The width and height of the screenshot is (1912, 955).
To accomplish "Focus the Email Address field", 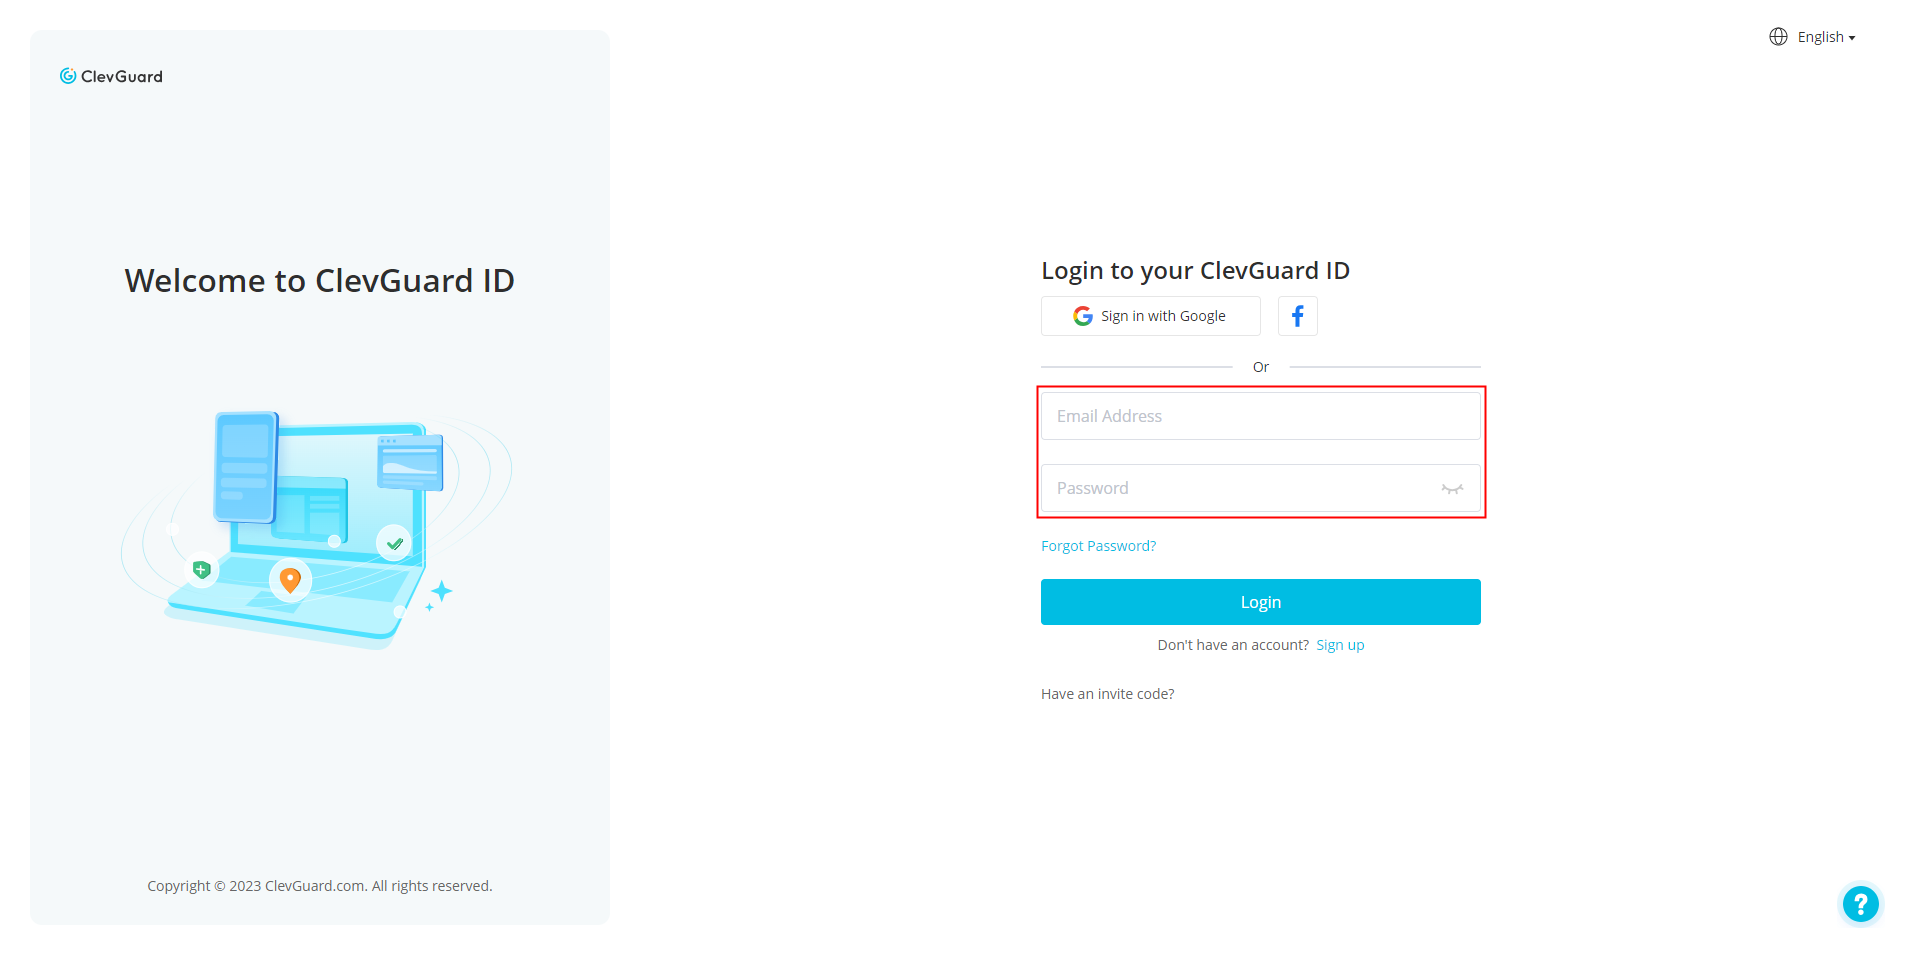I will [x=1260, y=416].
